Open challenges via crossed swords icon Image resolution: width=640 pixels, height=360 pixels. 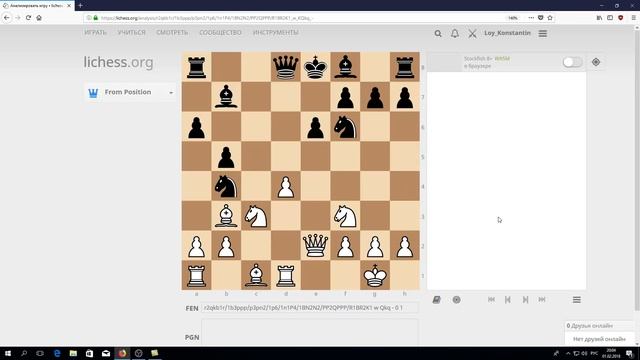pos(472,33)
